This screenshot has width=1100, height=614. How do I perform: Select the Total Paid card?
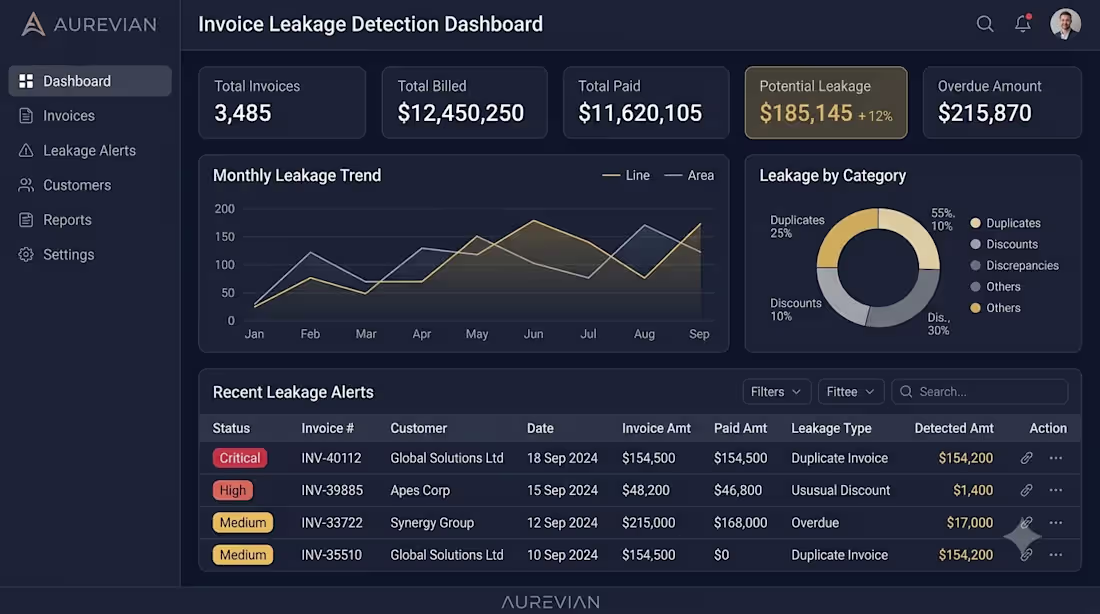tap(646, 102)
